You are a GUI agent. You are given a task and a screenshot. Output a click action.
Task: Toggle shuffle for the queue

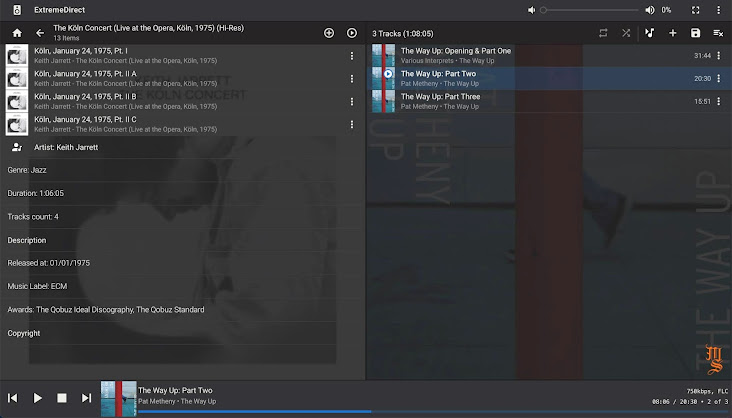[626, 33]
